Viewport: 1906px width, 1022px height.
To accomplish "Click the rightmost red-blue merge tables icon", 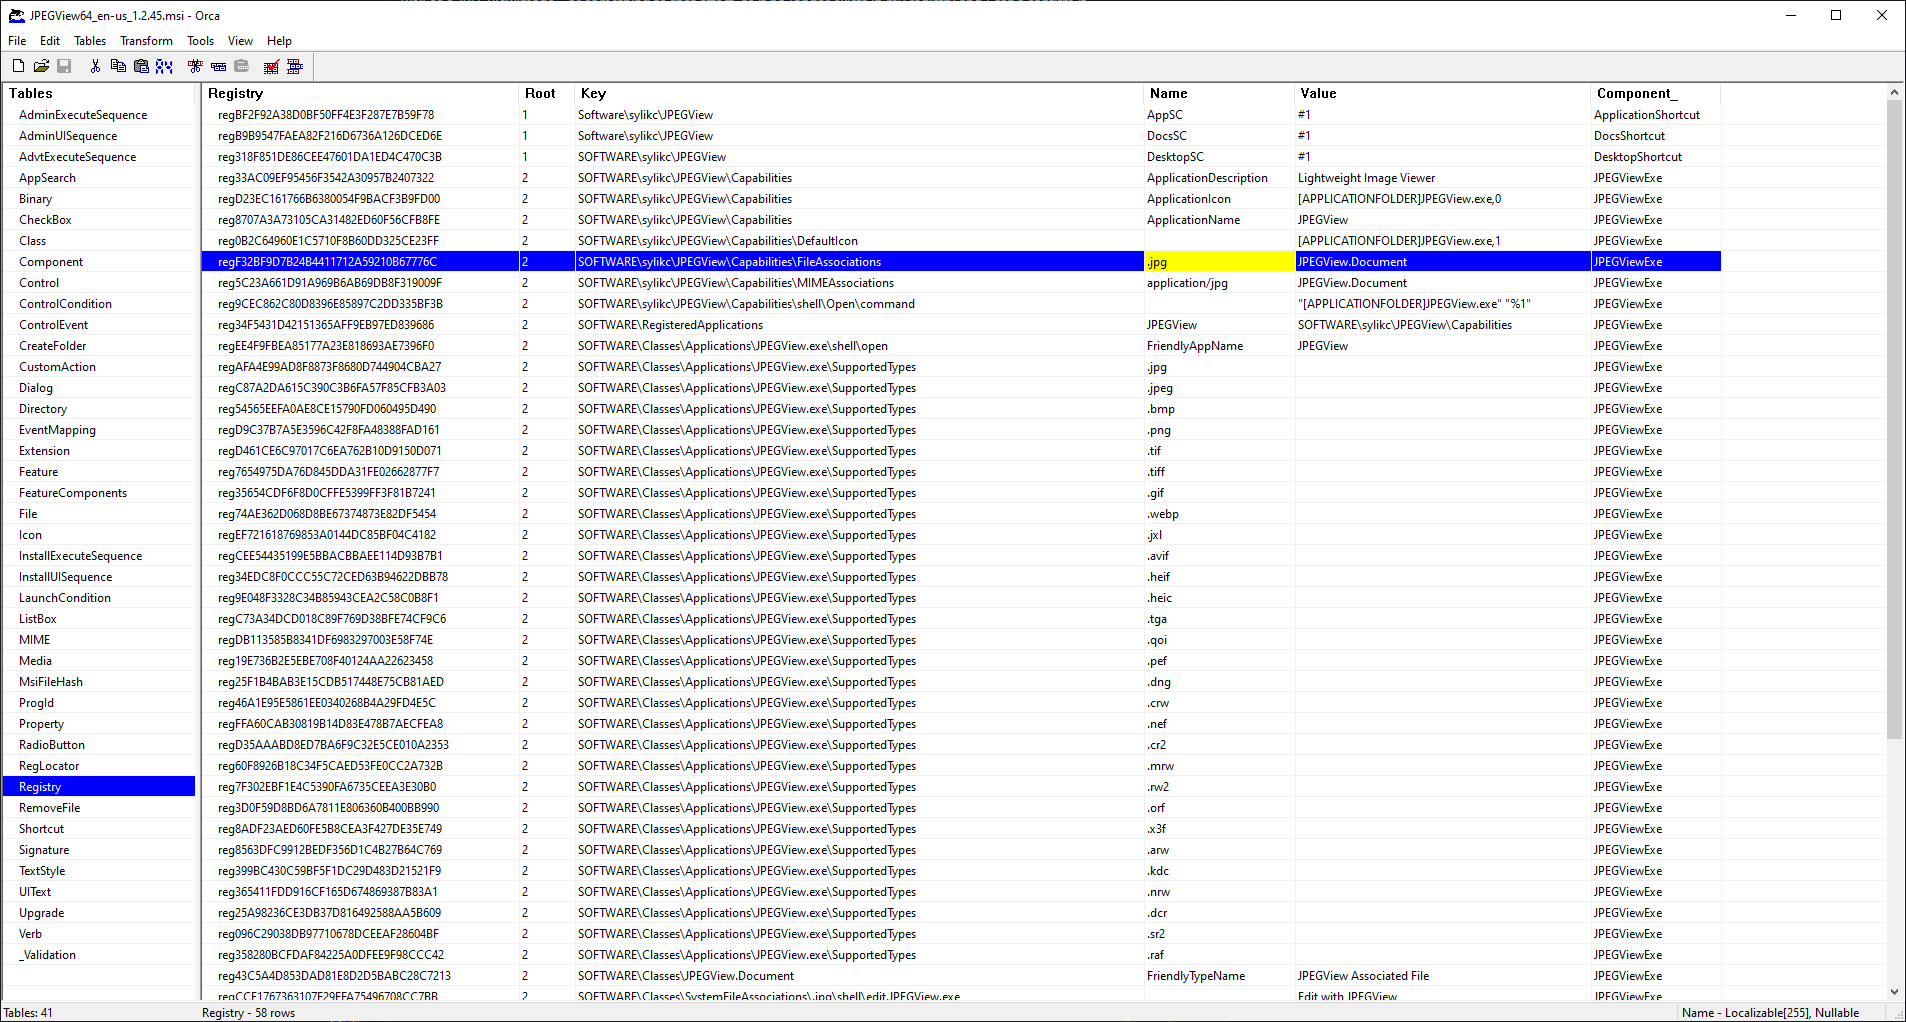I will click(294, 66).
